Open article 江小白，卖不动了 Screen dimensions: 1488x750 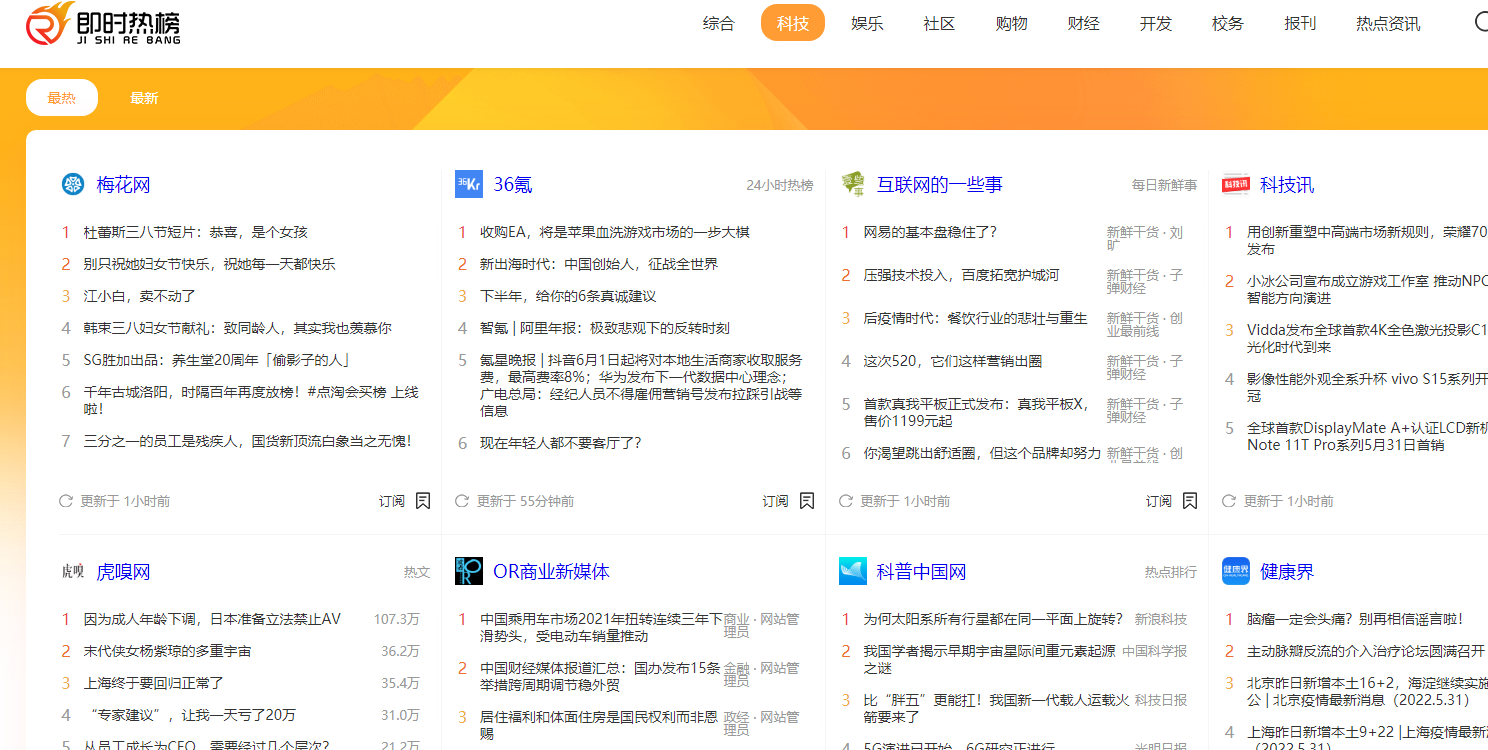point(140,296)
